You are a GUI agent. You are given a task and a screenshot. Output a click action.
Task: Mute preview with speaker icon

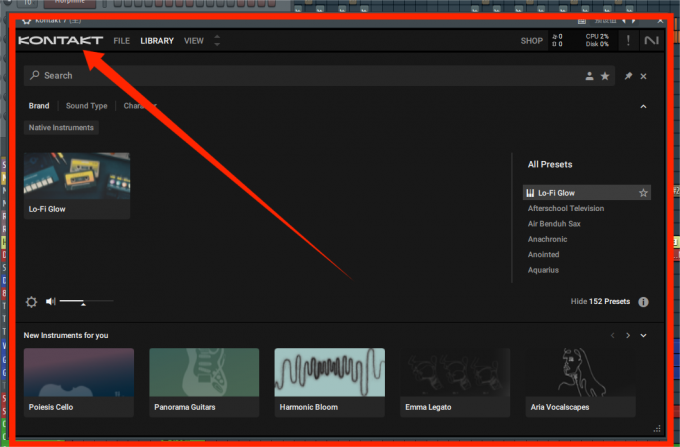pyautogui.click(x=51, y=301)
